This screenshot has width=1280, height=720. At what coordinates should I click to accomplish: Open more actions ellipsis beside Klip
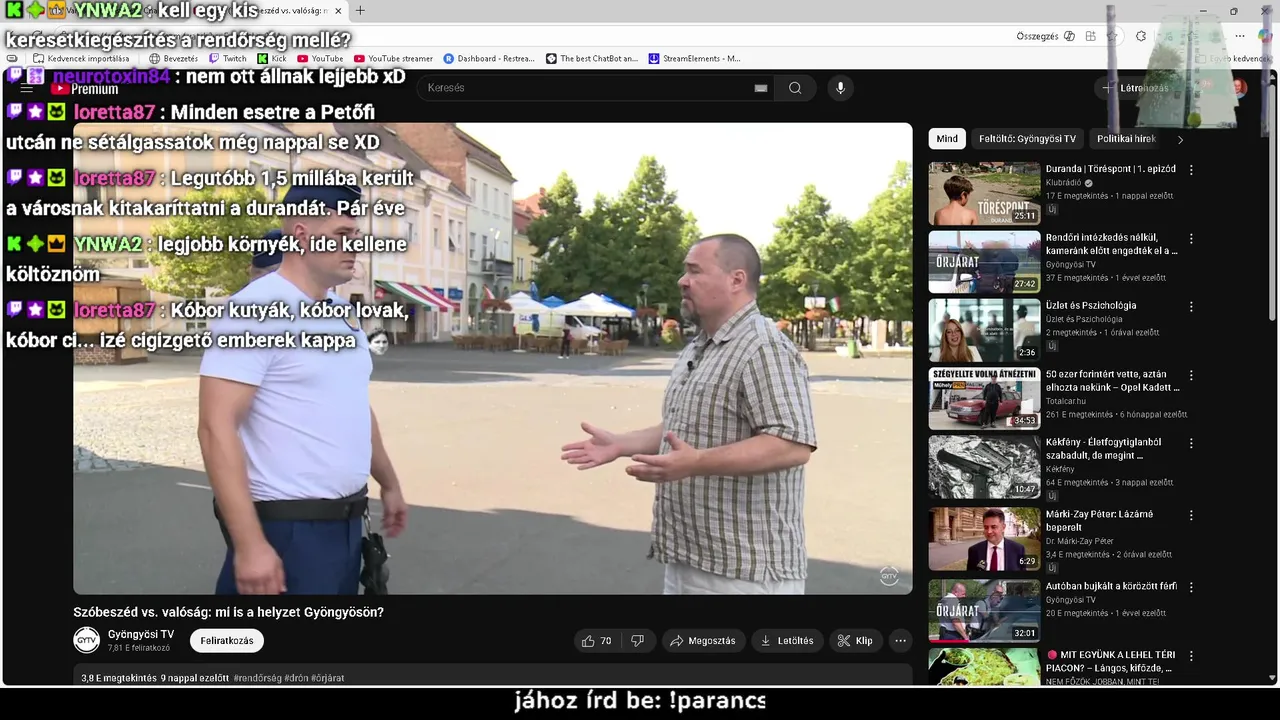pos(900,641)
